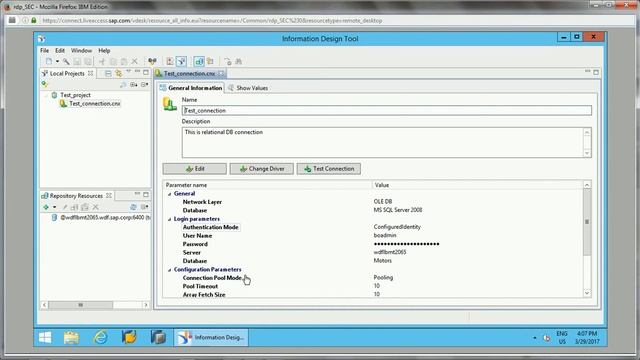Open the File menu
The width and height of the screenshot is (640, 360).
tap(44, 51)
